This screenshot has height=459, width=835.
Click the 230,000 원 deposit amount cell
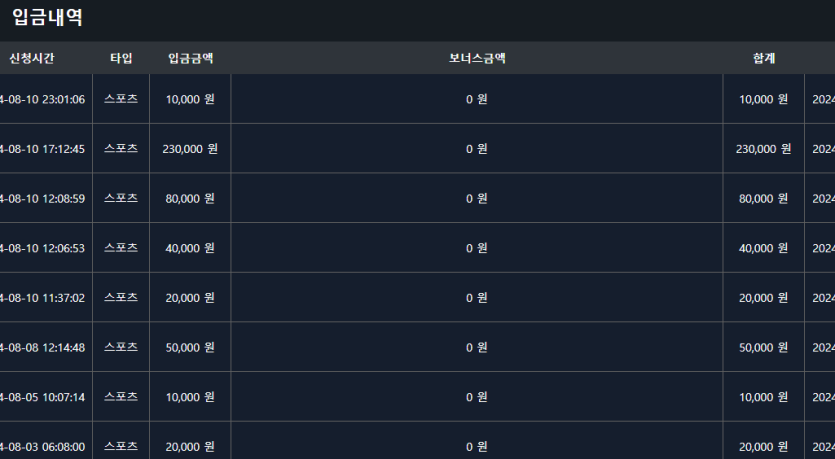click(x=190, y=149)
